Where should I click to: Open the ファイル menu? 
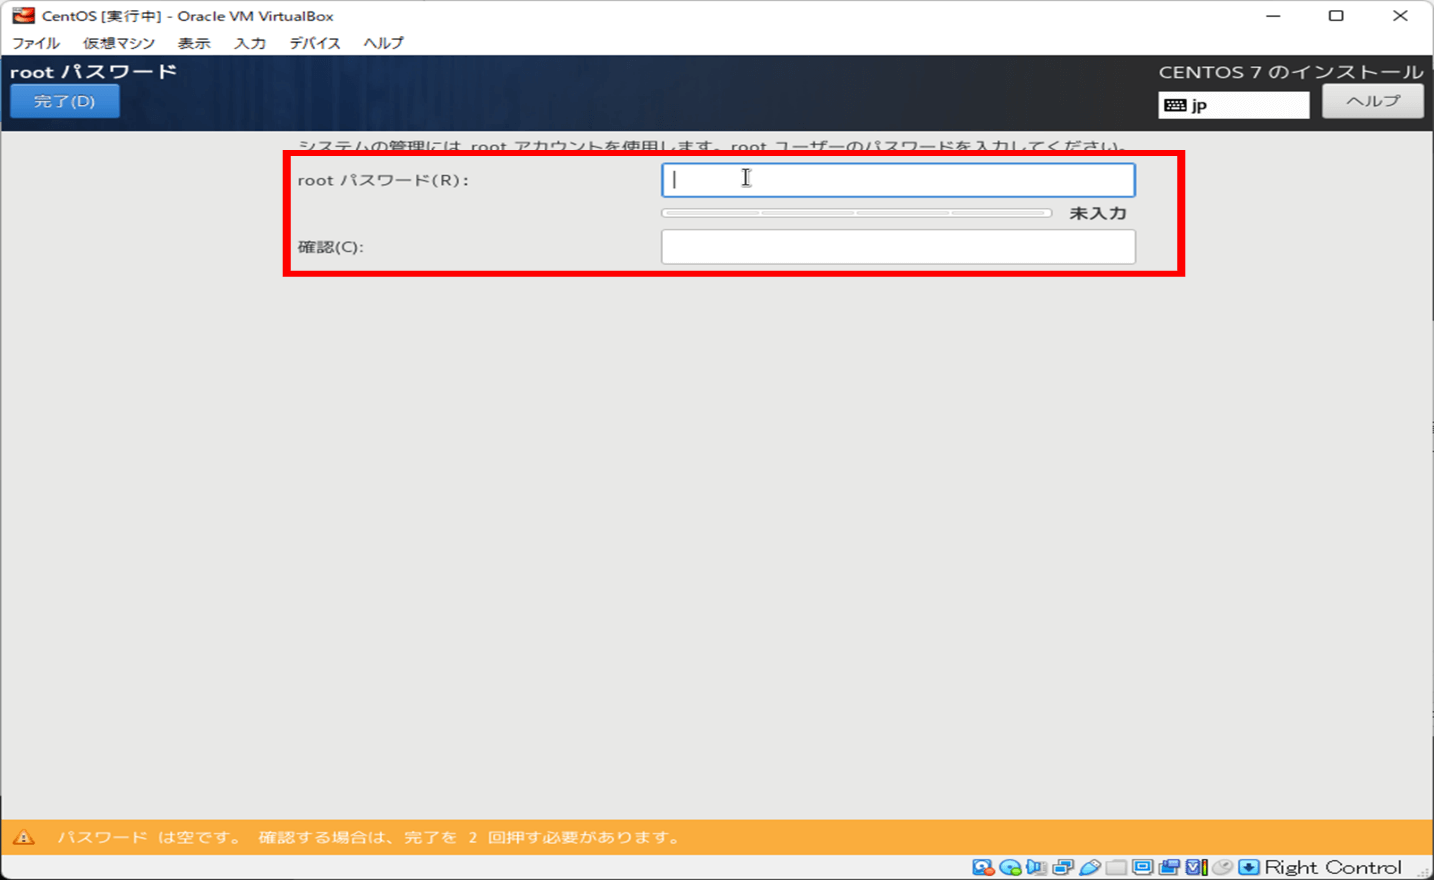tap(36, 43)
